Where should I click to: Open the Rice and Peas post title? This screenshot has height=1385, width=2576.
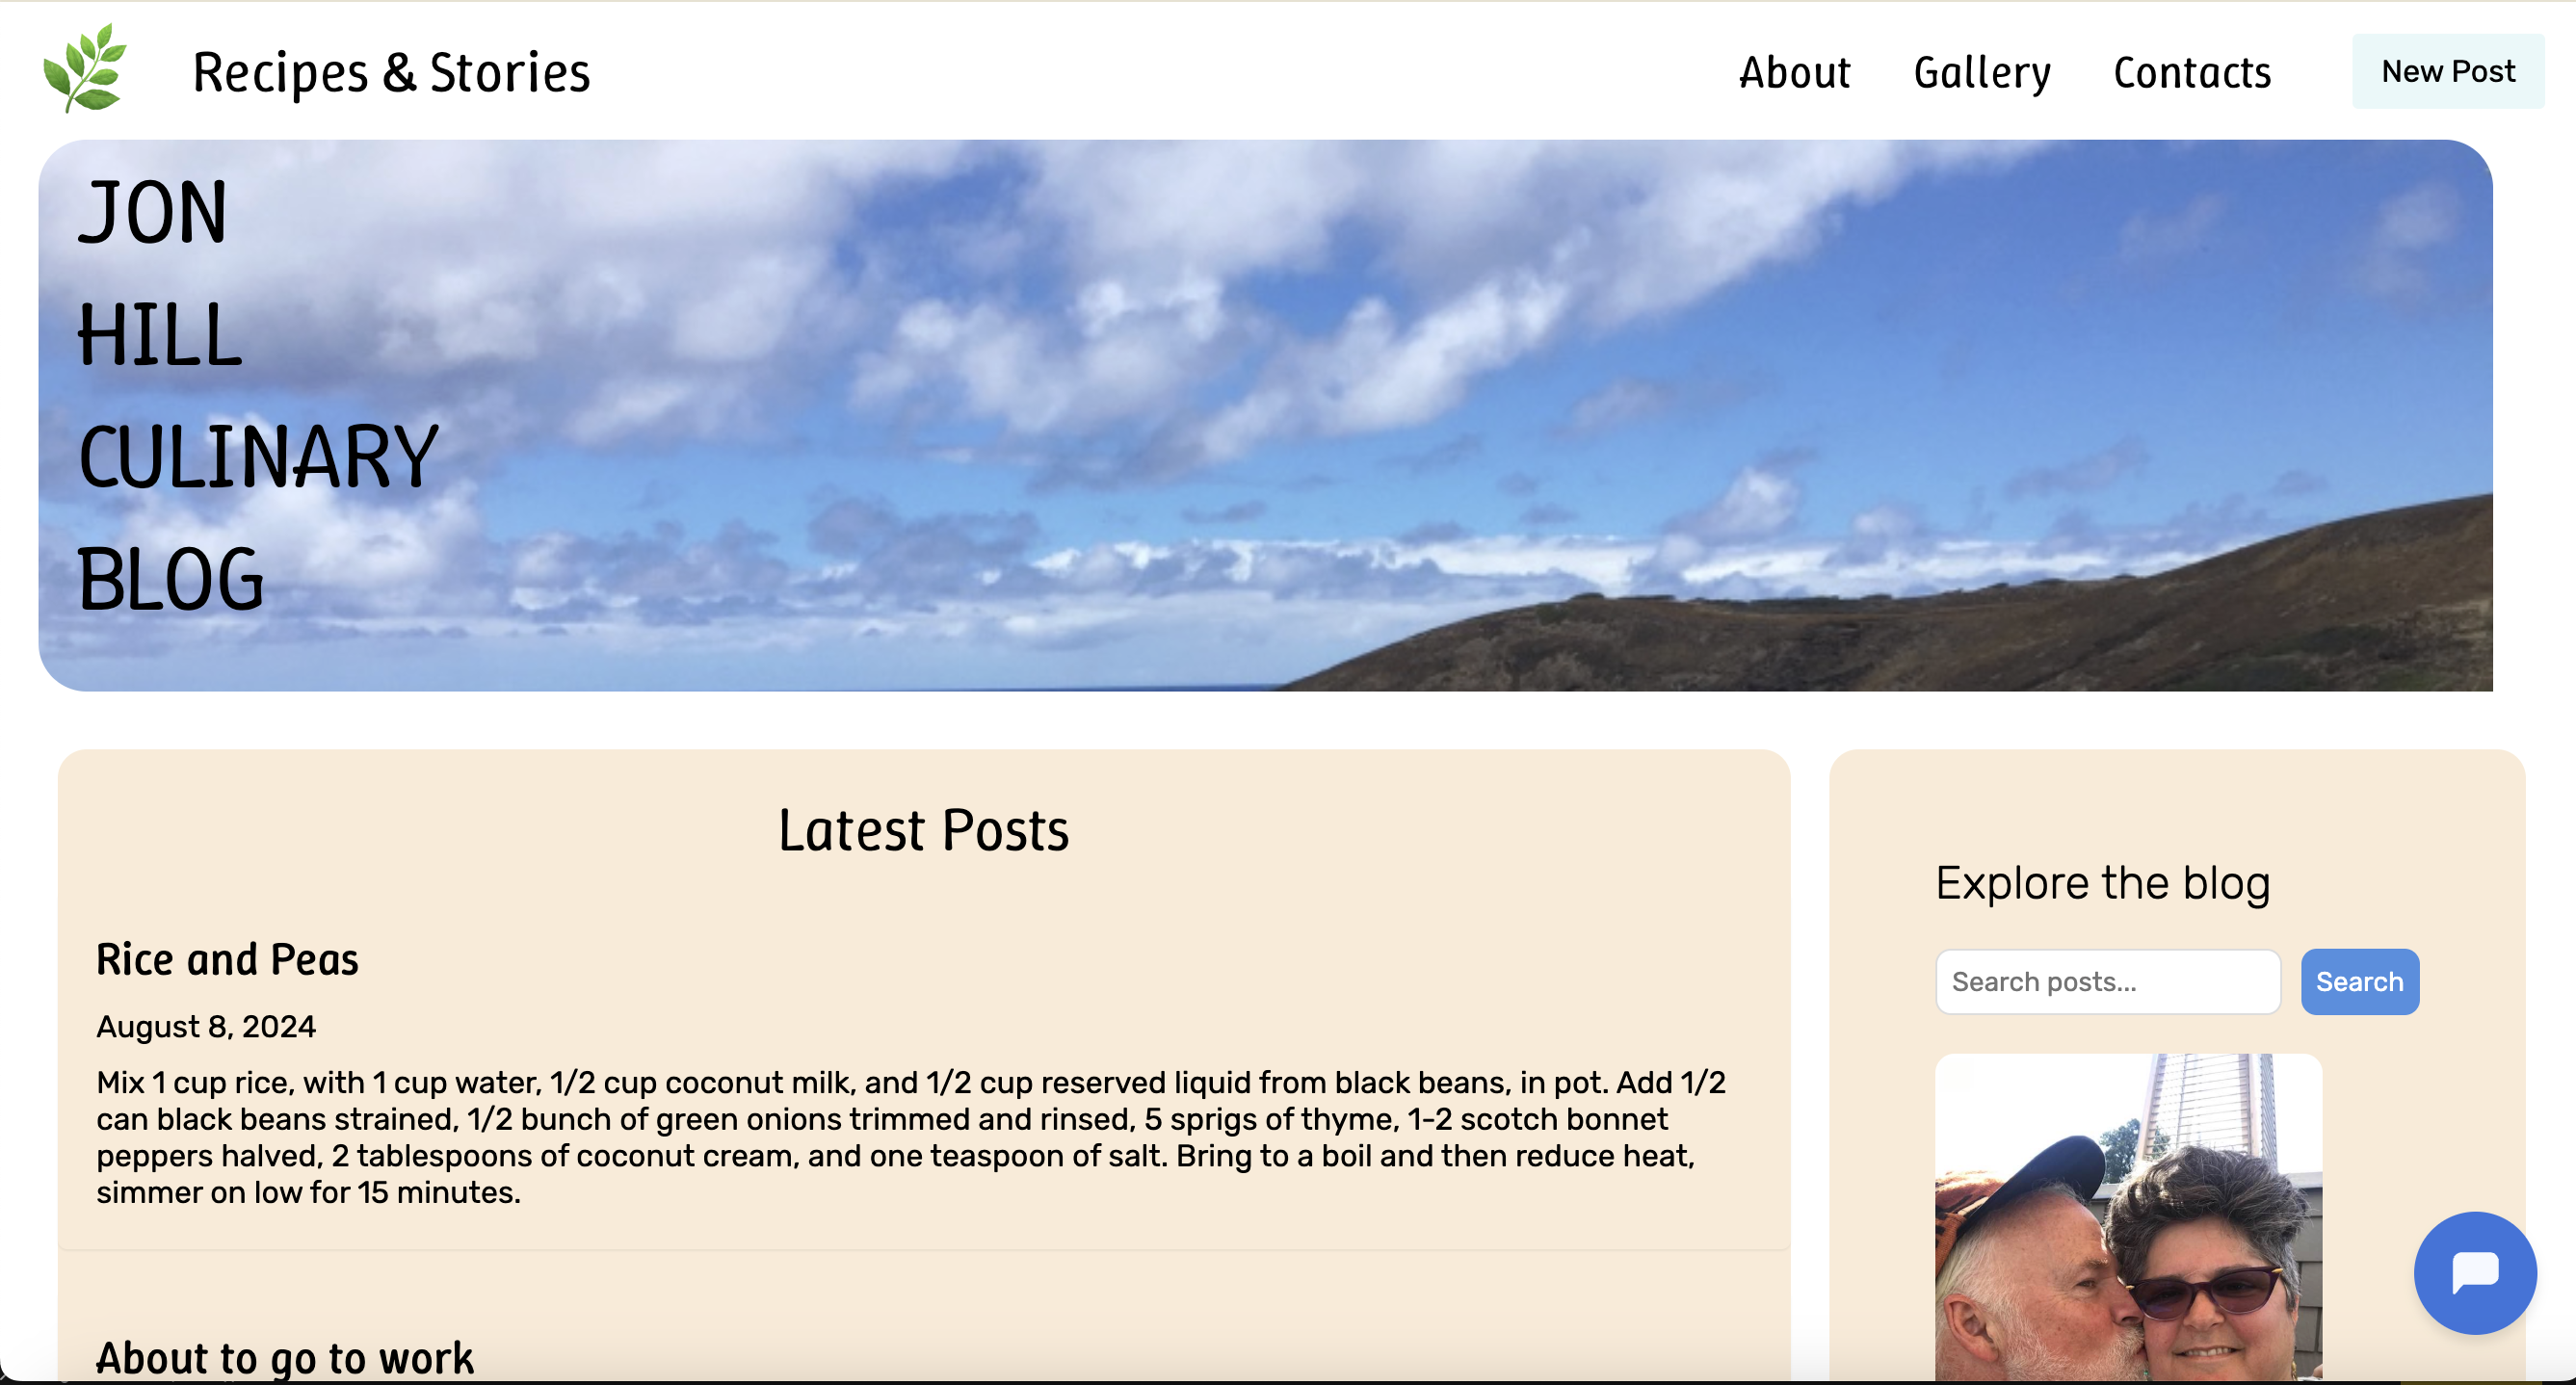pyautogui.click(x=227, y=959)
